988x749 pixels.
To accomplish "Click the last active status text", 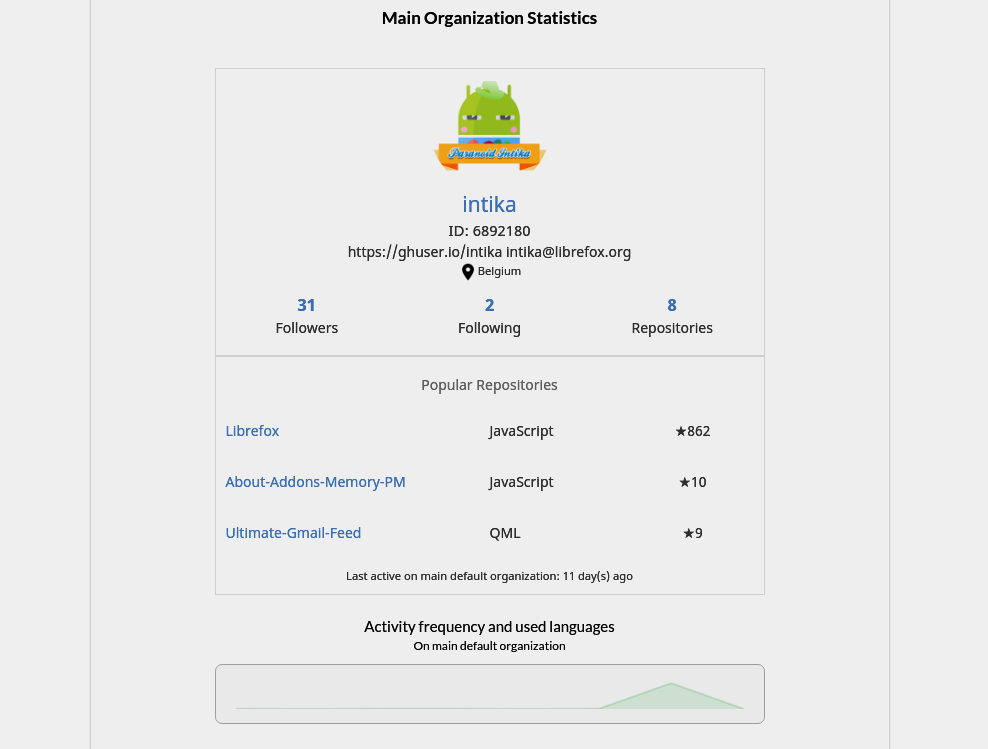I will (489, 576).
